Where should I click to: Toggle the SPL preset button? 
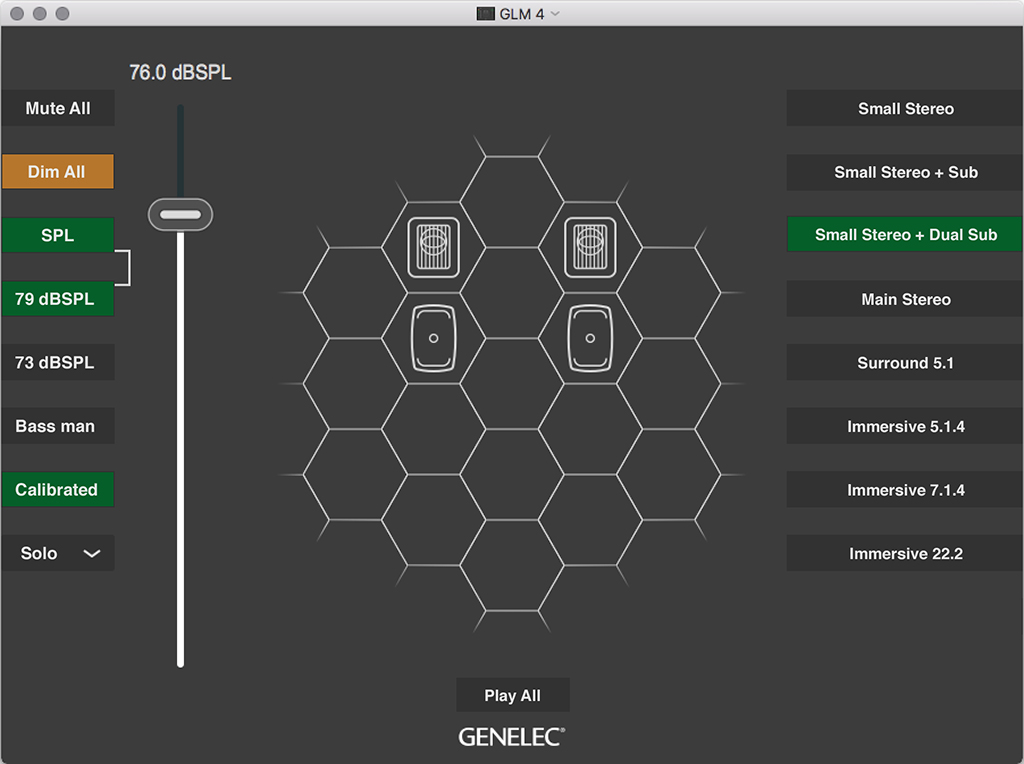pos(58,236)
